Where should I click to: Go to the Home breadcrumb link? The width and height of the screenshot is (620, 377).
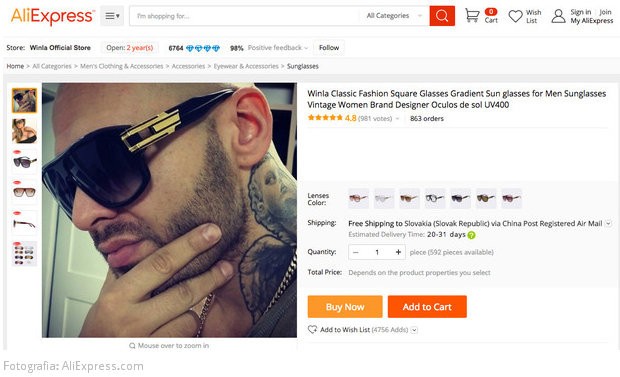coord(15,66)
